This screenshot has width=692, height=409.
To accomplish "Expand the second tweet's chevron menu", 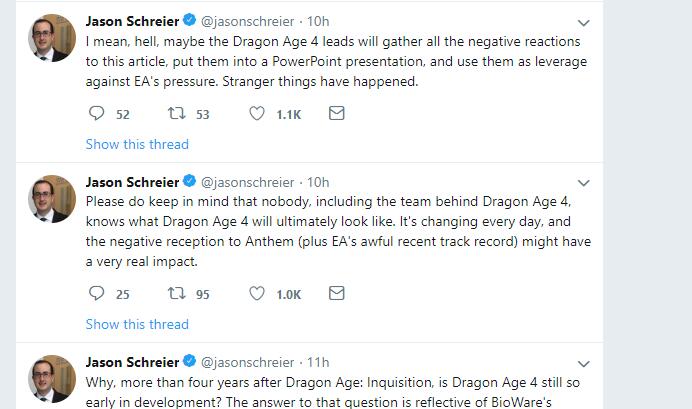I will coord(585,183).
